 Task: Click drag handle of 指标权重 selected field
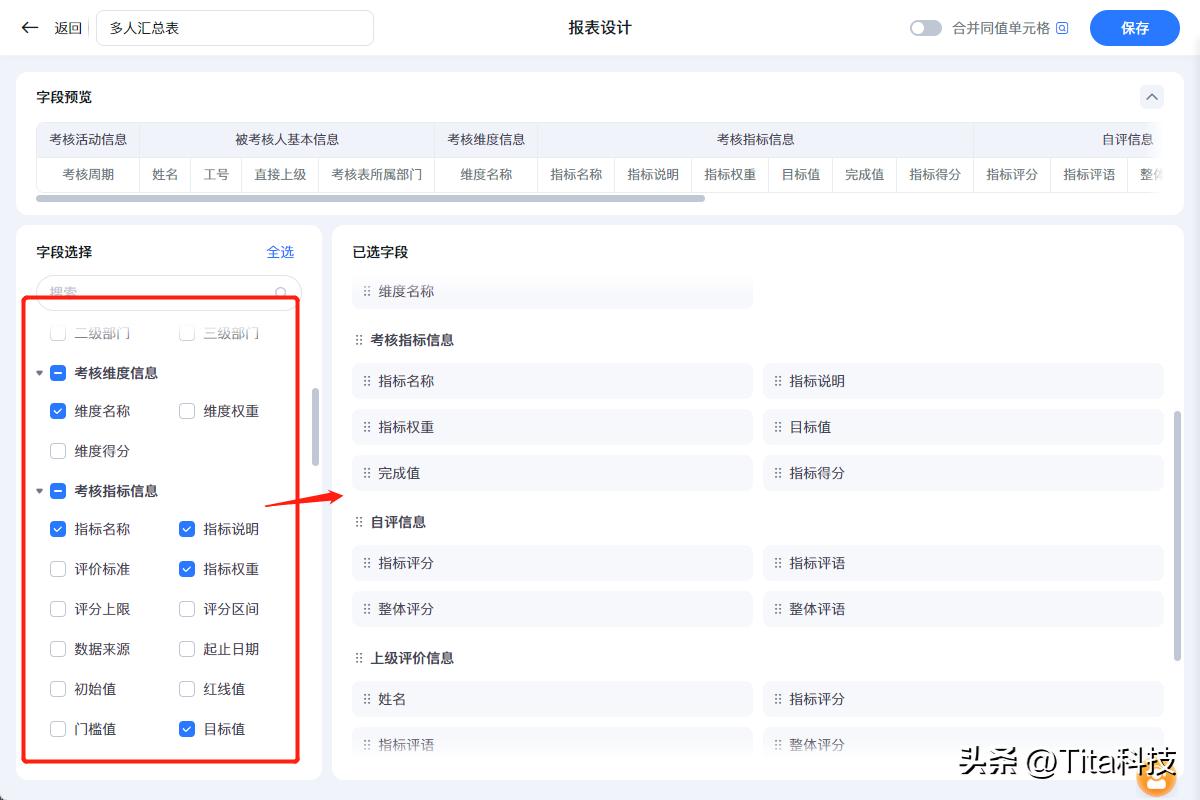point(367,427)
